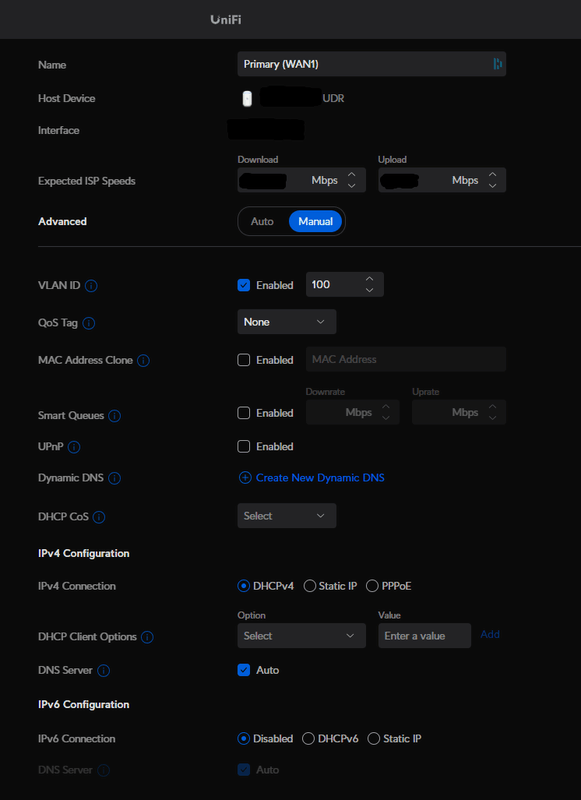Click the Enter a value field
581x800 pixels.
424,636
